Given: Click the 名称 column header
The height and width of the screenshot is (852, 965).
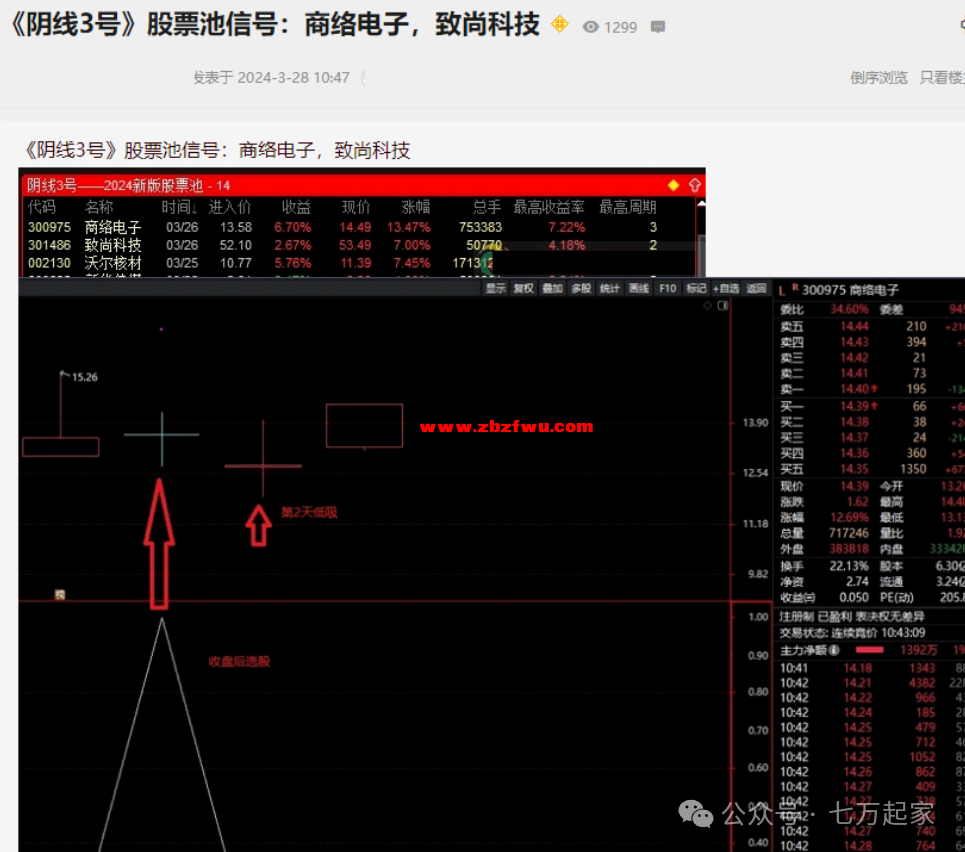Looking at the screenshot, I should point(99,207).
